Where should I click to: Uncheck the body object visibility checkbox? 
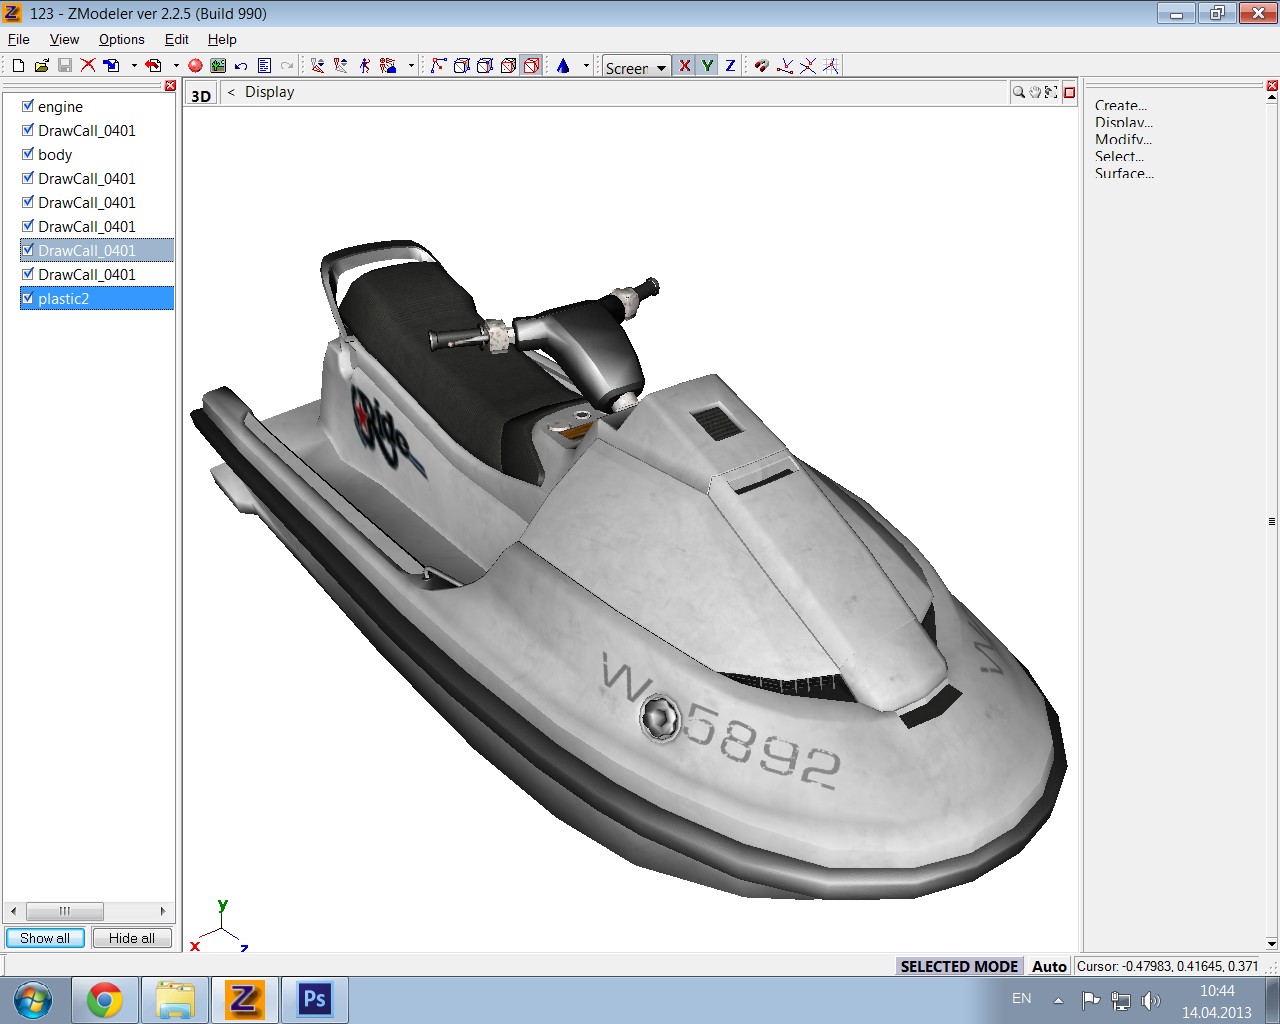28,154
